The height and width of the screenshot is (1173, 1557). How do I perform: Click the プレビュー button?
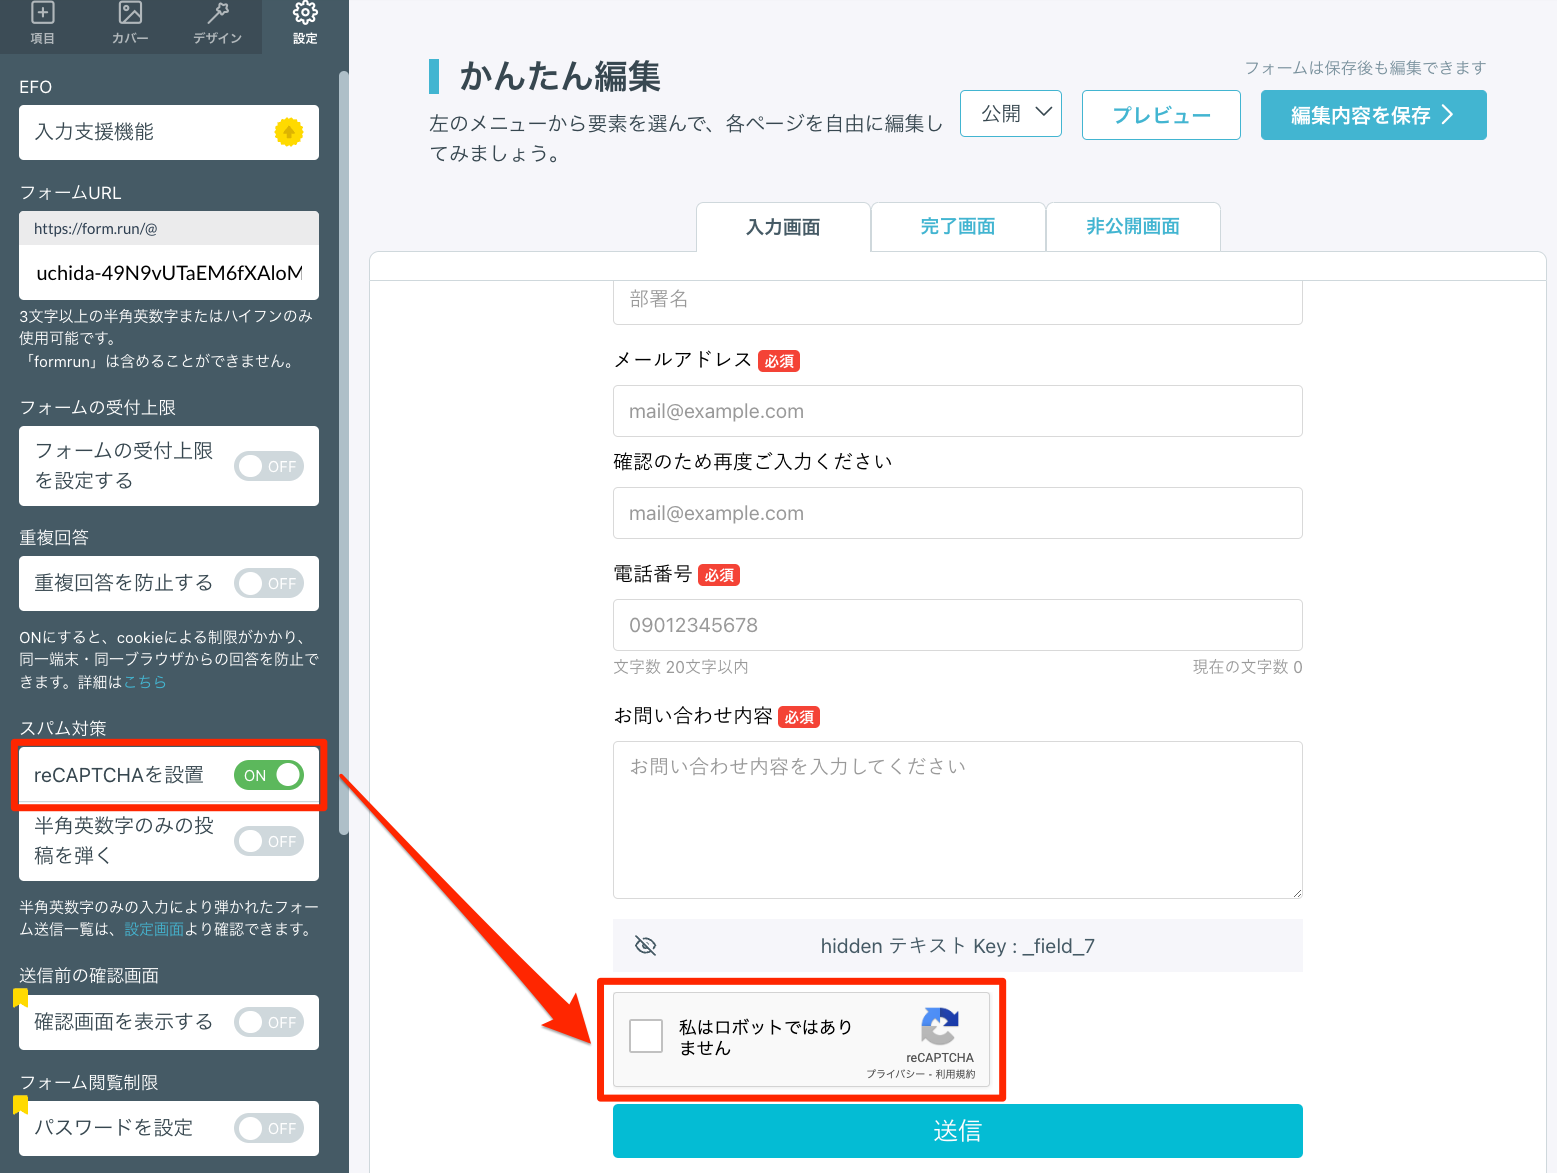(1161, 115)
